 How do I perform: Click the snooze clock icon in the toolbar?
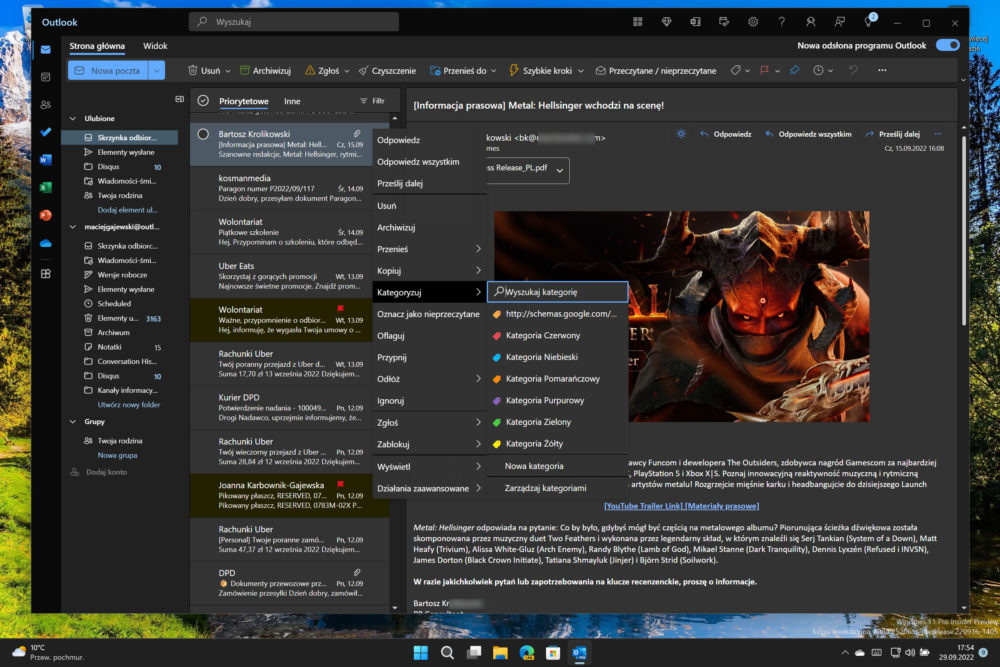point(818,71)
